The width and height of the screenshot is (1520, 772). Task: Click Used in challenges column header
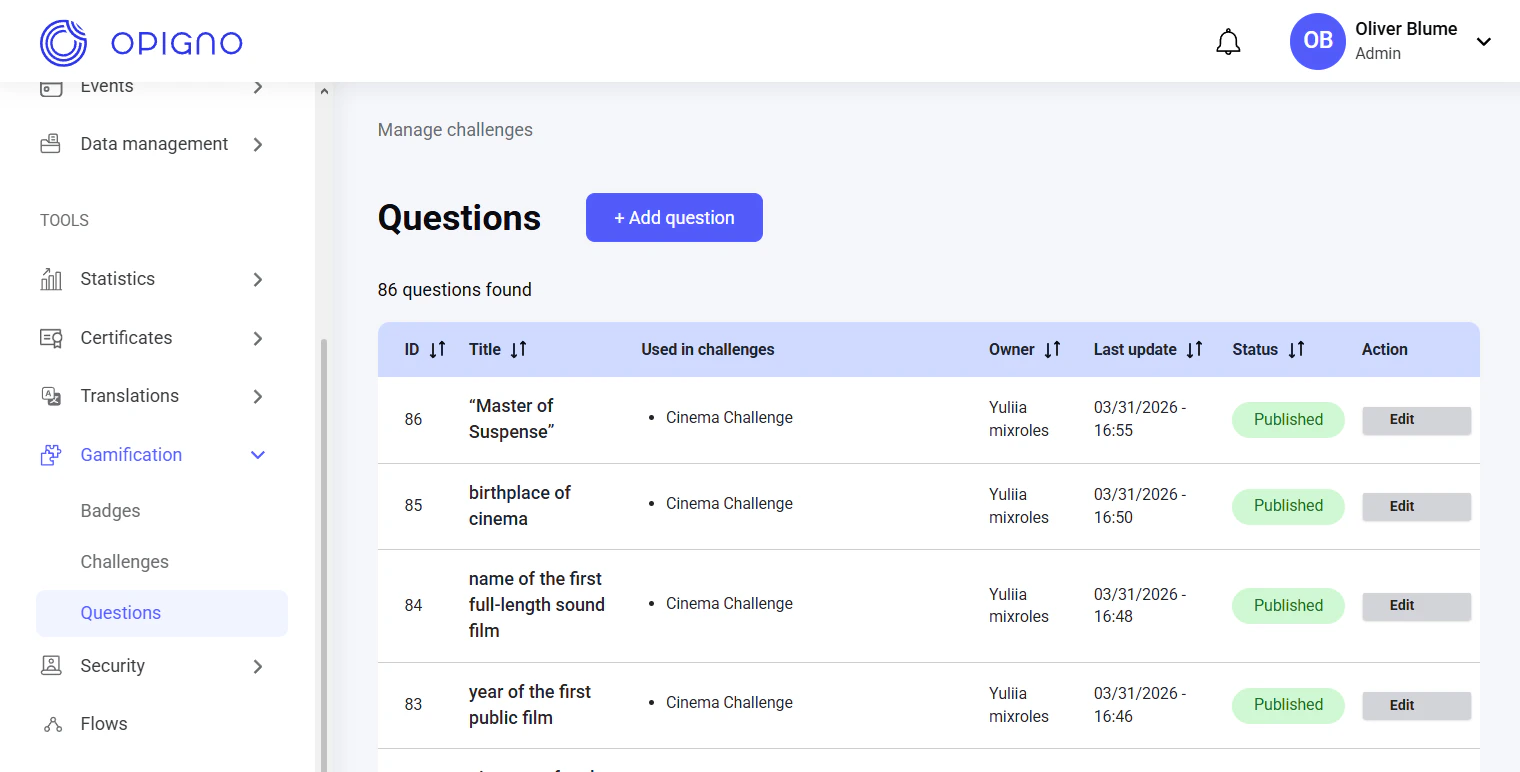pos(708,350)
